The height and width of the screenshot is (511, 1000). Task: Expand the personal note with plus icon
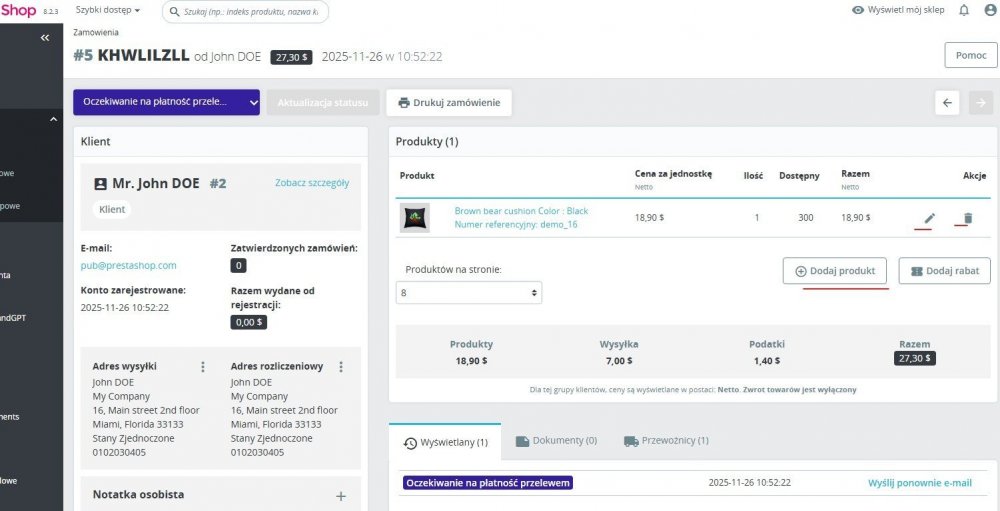click(341, 496)
